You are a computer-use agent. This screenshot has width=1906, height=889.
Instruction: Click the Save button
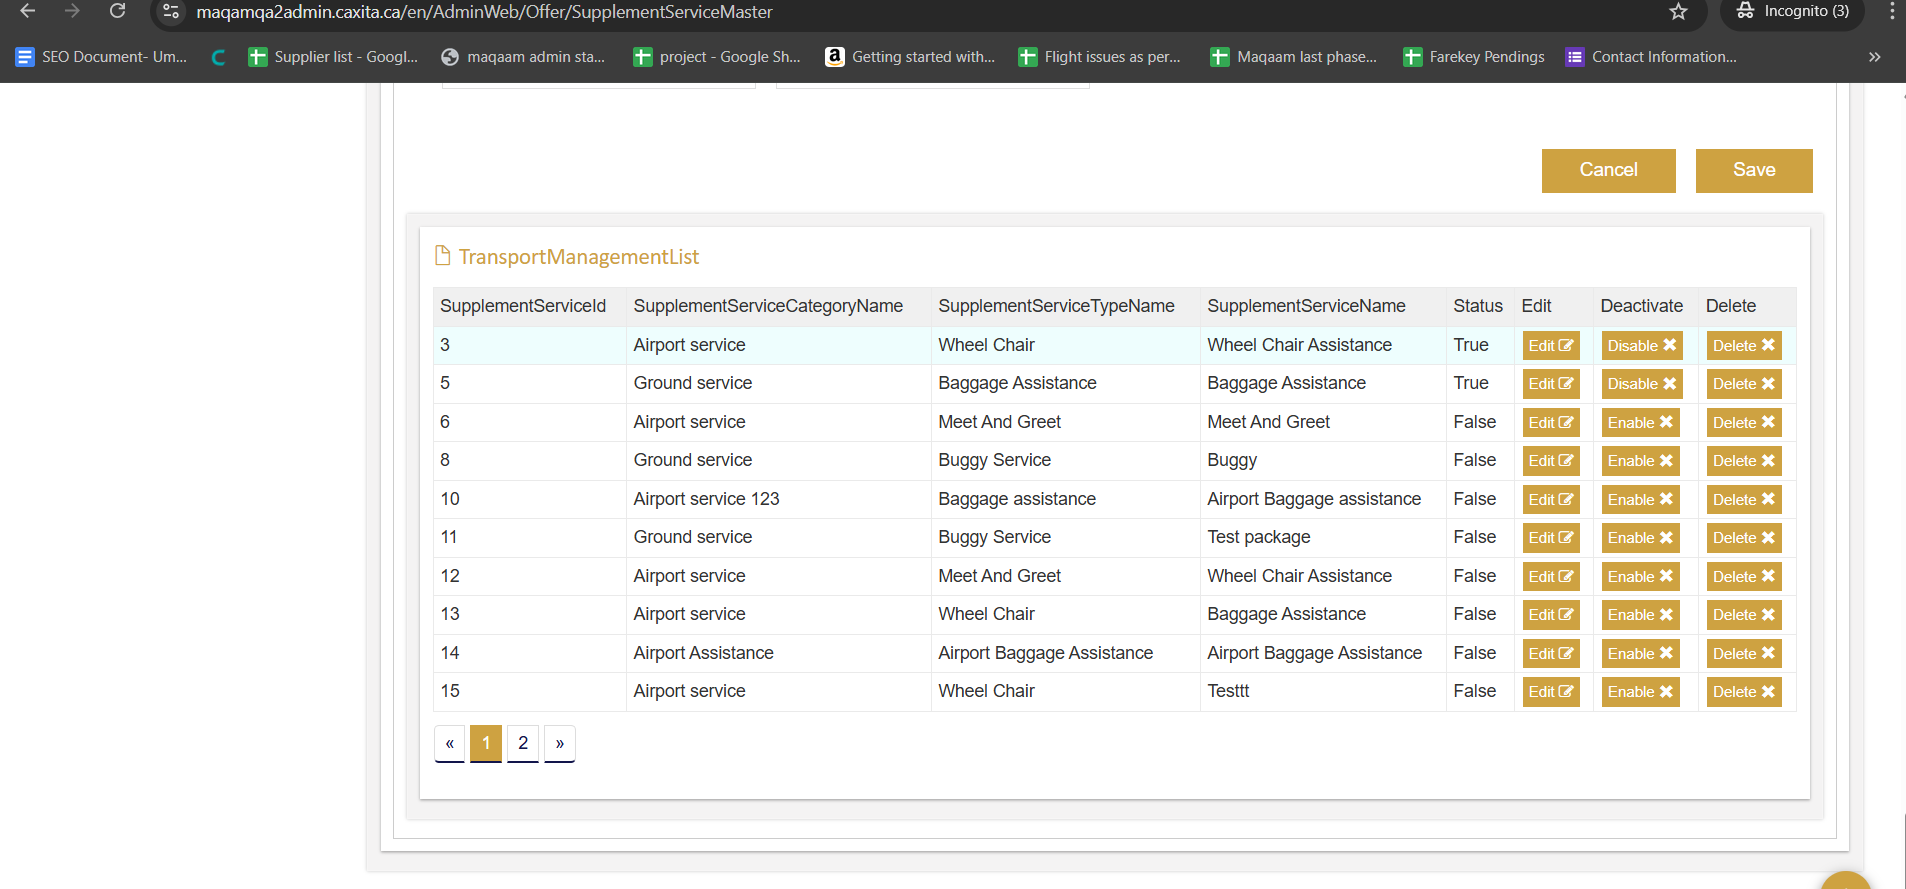[1753, 170]
